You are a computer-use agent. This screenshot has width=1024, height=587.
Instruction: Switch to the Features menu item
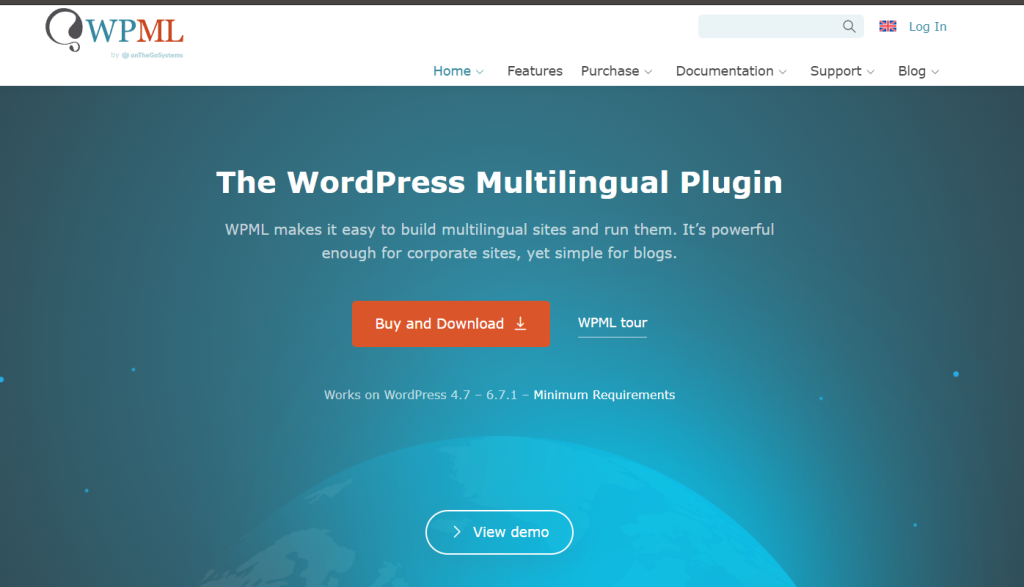click(x=535, y=71)
